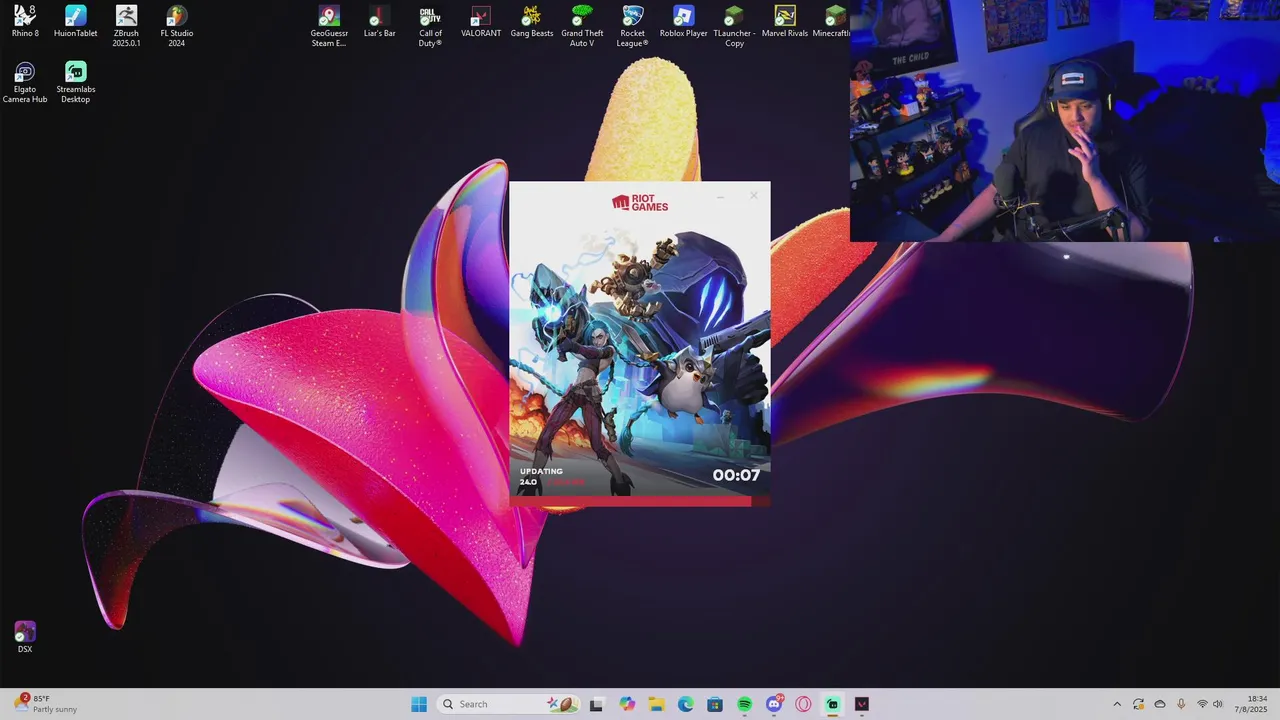Click the microphone tray icon
1280x720 pixels.
click(1181, 704)
